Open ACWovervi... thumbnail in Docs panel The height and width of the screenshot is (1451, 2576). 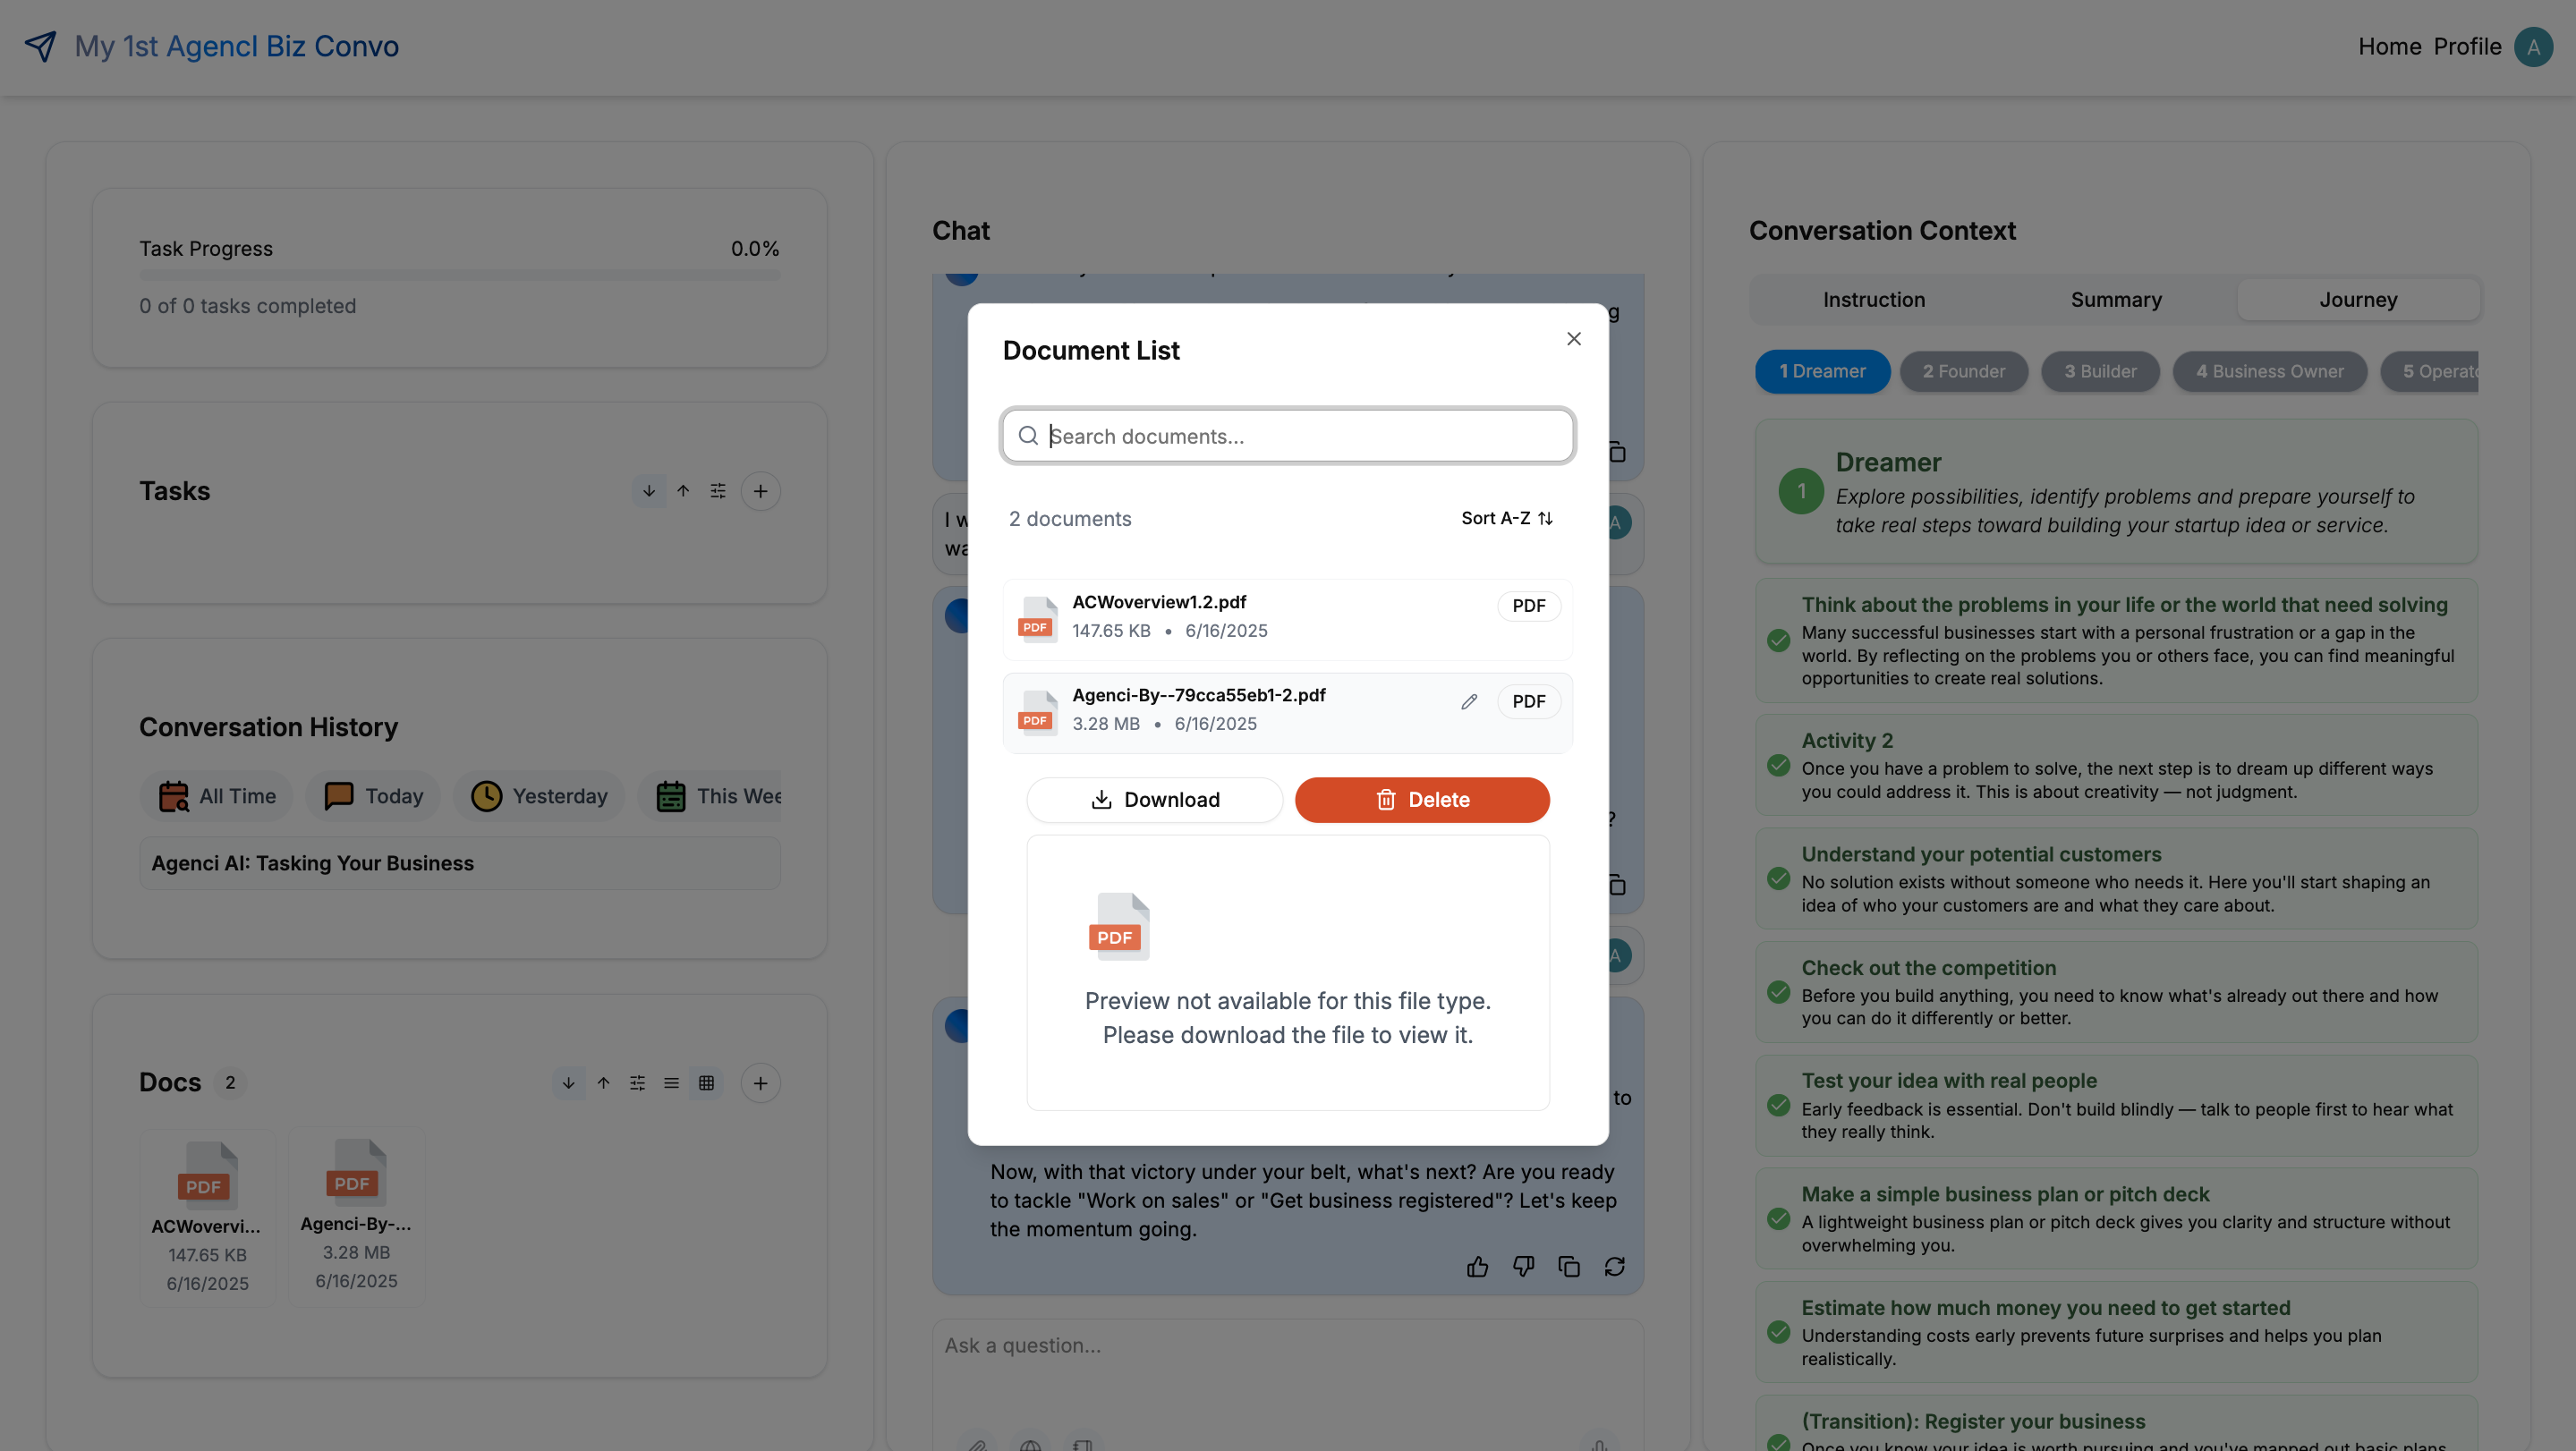click(x=207, y=1217)
